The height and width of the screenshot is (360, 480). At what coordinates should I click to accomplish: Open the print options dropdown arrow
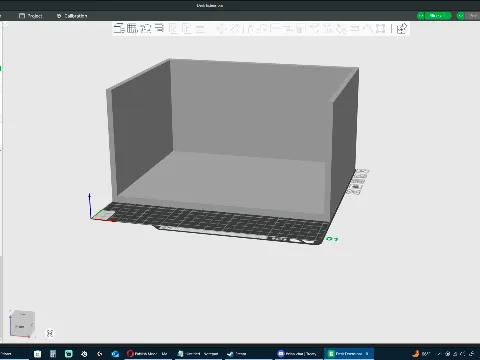point(461,16)
